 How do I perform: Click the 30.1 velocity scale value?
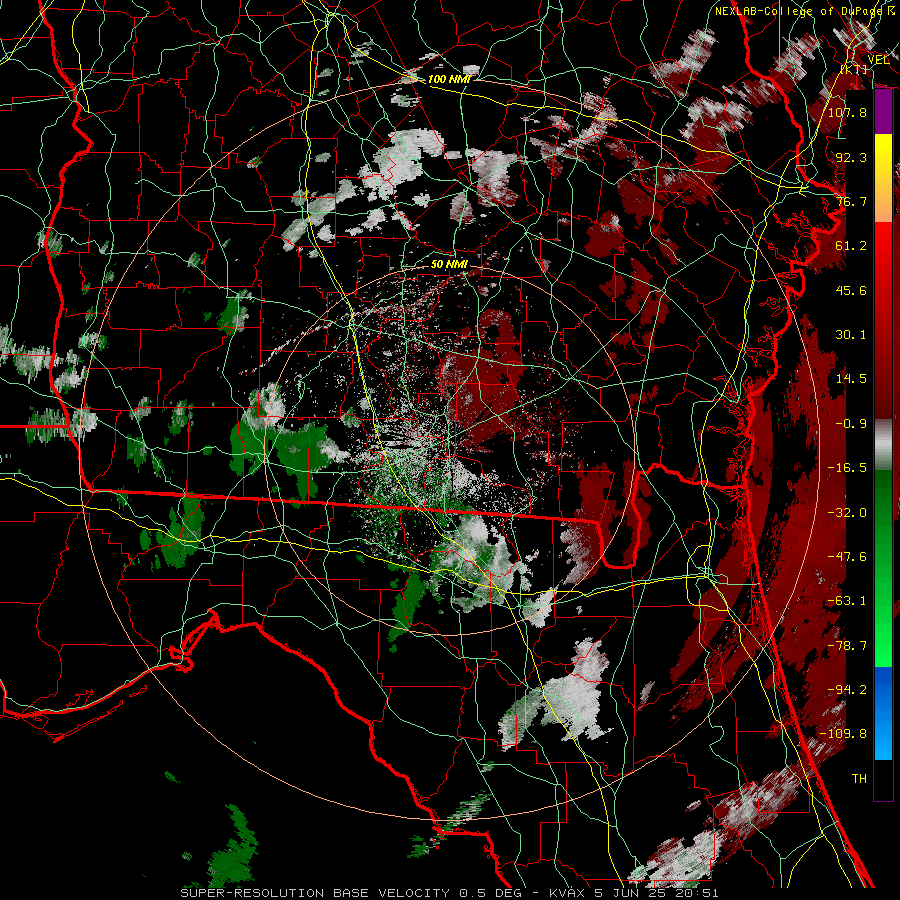coord(851,335)
